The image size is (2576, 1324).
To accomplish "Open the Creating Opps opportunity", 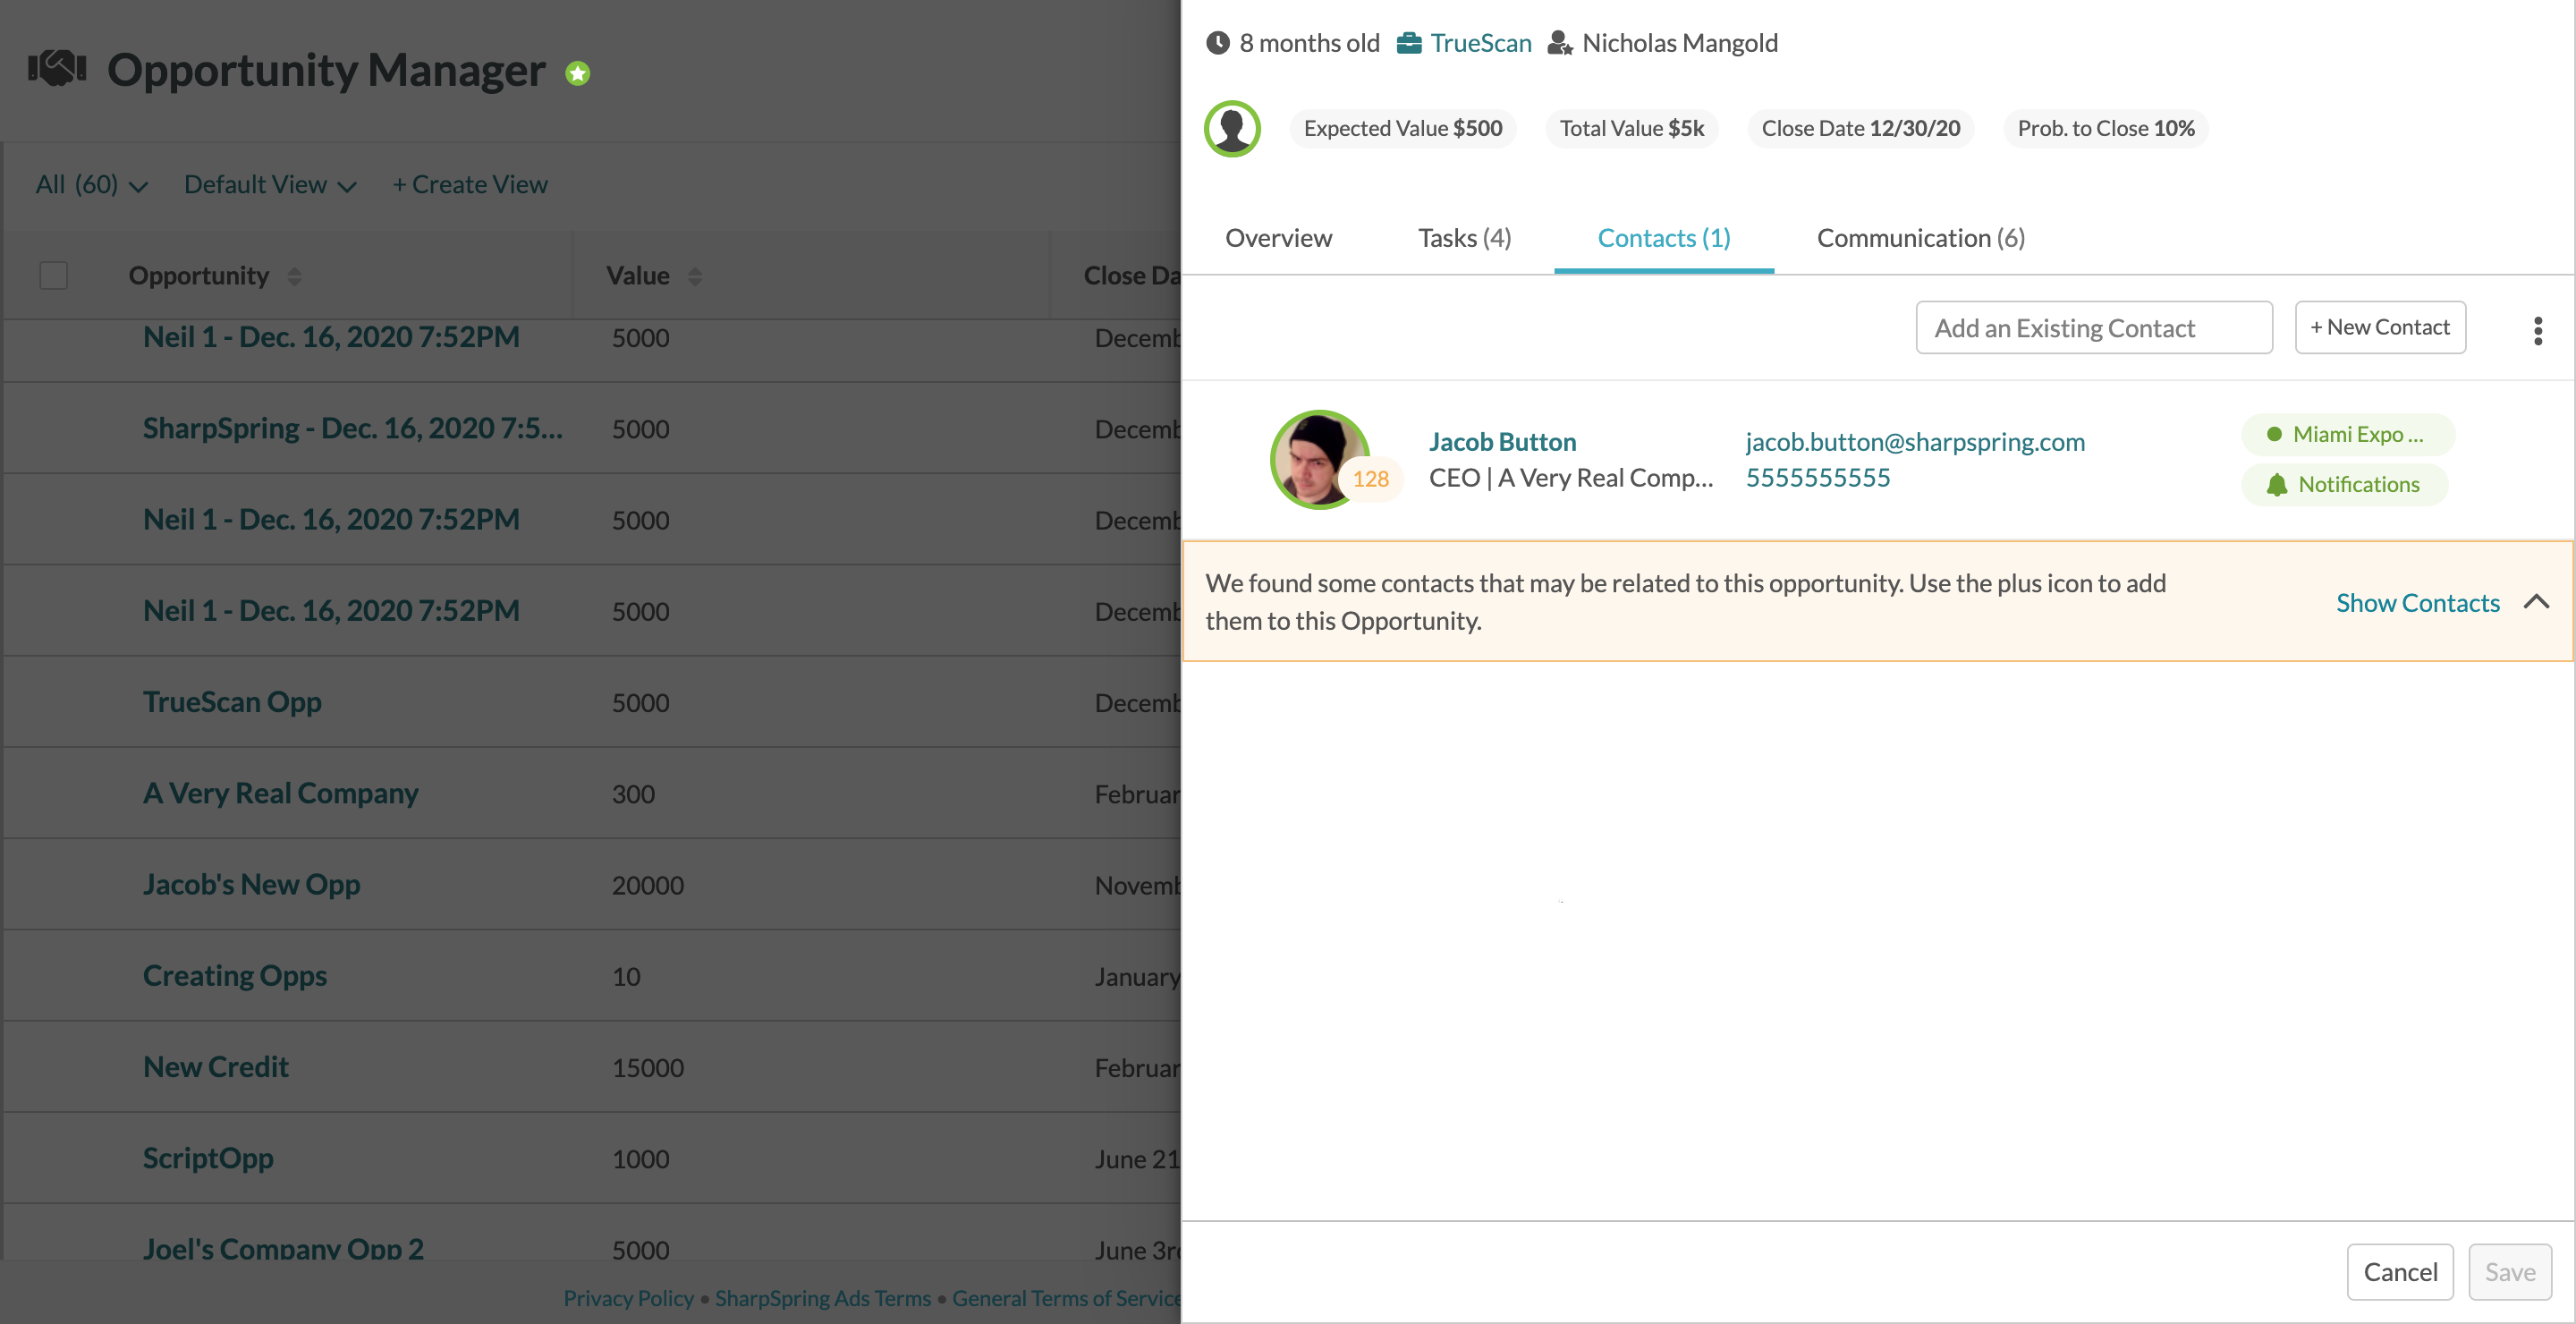I will pos(234,975).
